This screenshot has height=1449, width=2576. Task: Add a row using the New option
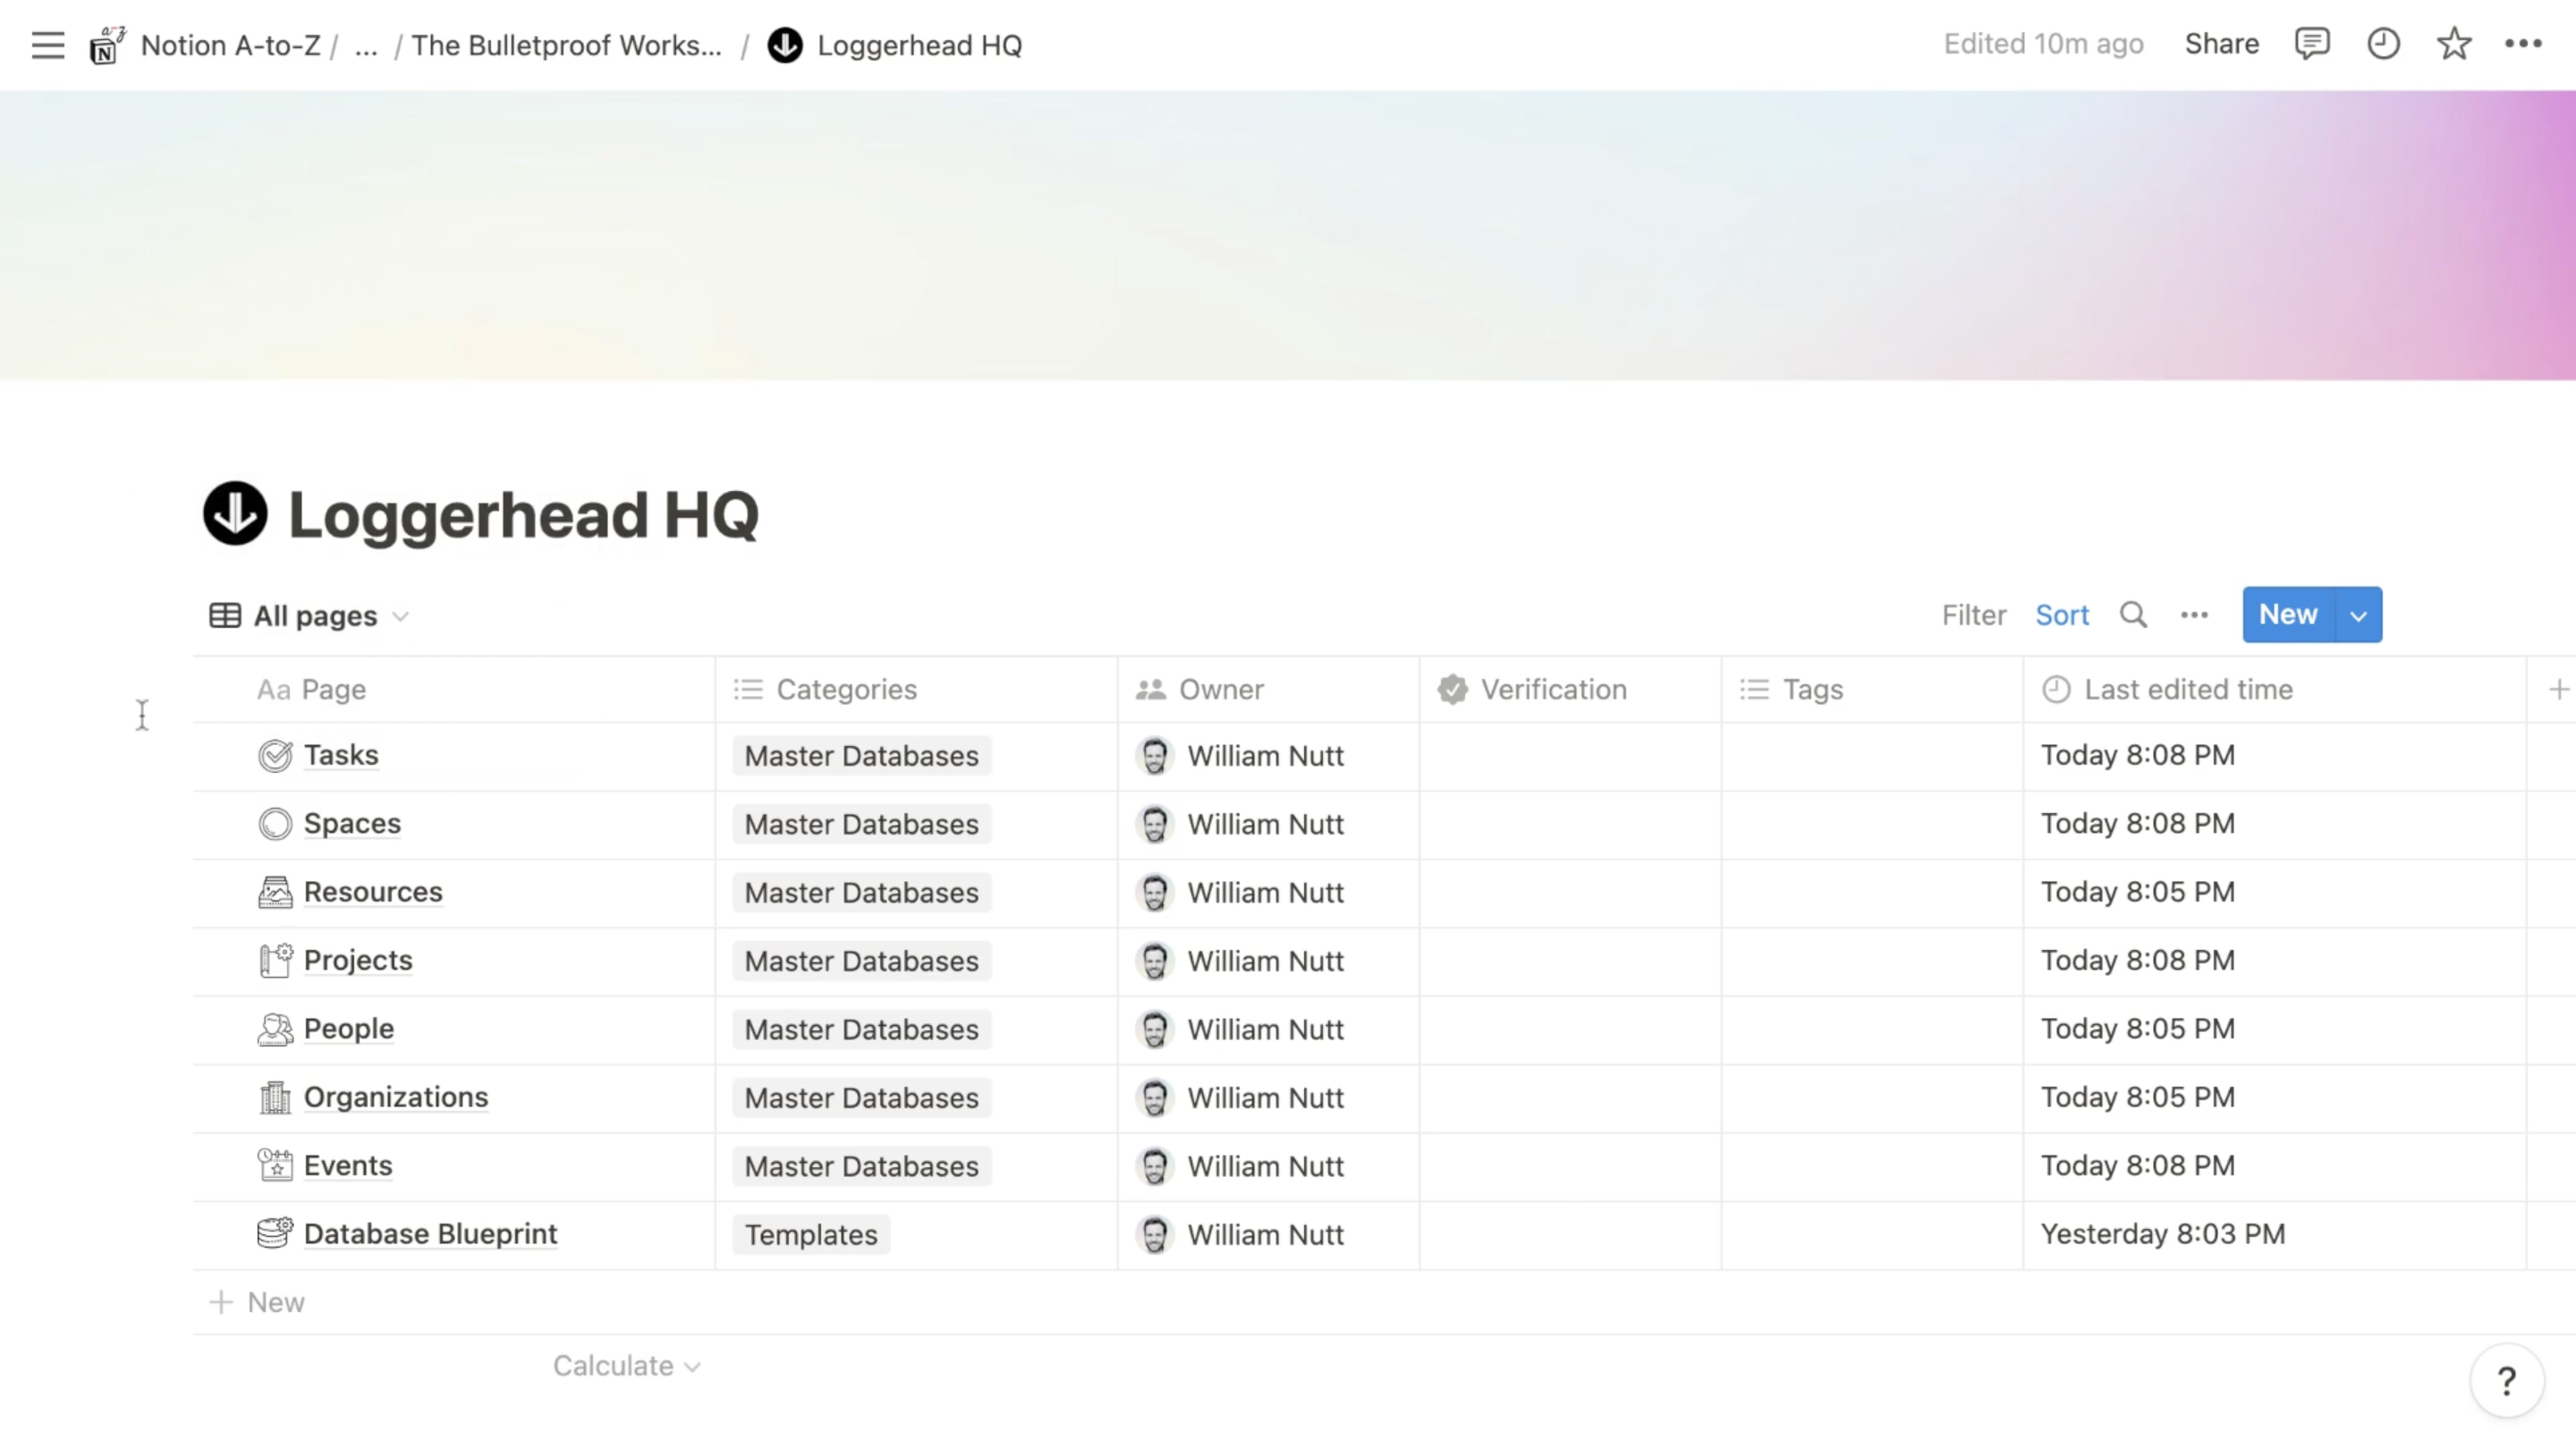(257, 1301)
